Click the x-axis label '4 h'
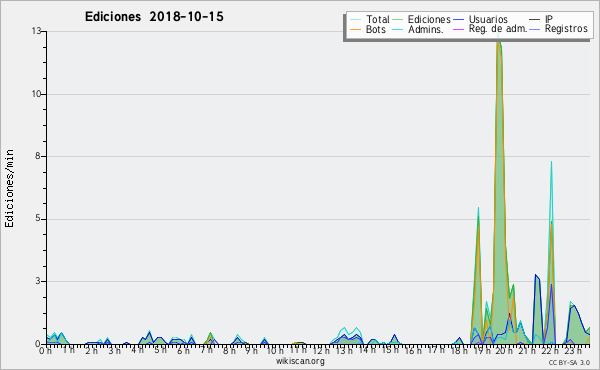 [x=137, y=350]
